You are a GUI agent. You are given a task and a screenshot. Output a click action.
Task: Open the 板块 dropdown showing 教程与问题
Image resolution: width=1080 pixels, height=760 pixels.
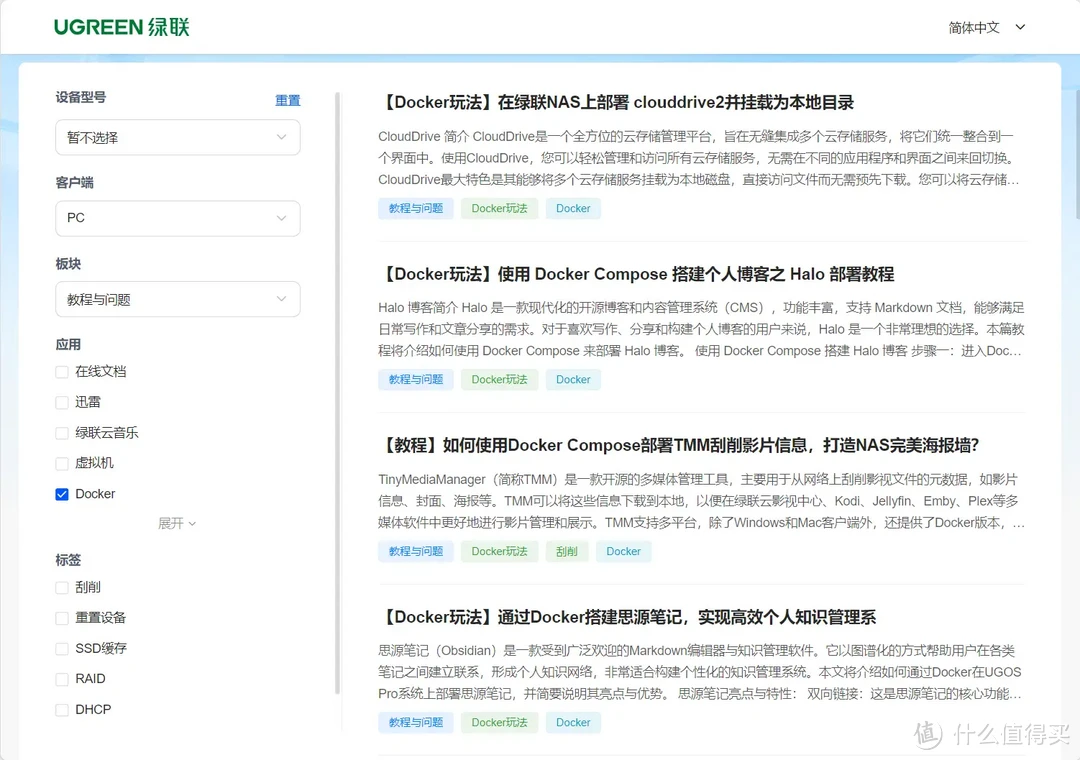177,299
